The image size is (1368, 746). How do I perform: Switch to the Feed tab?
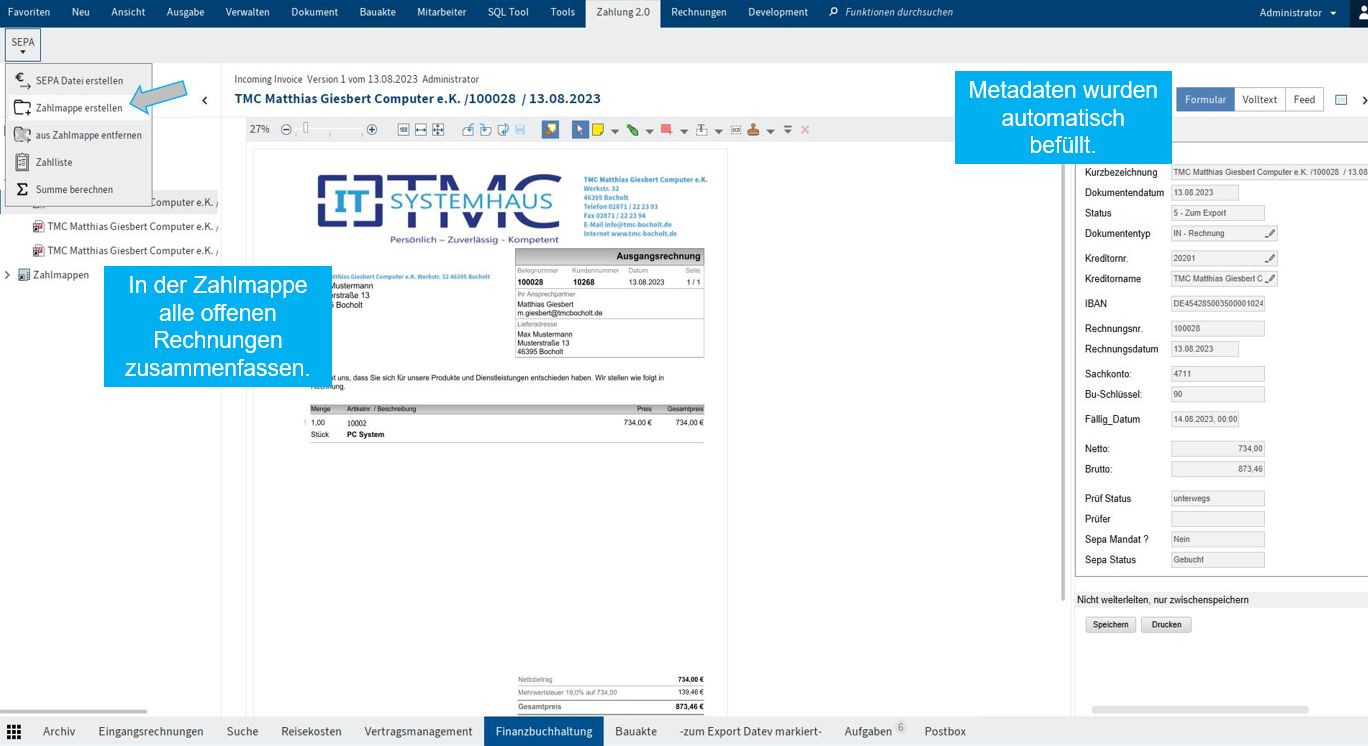click(1304, 100)
